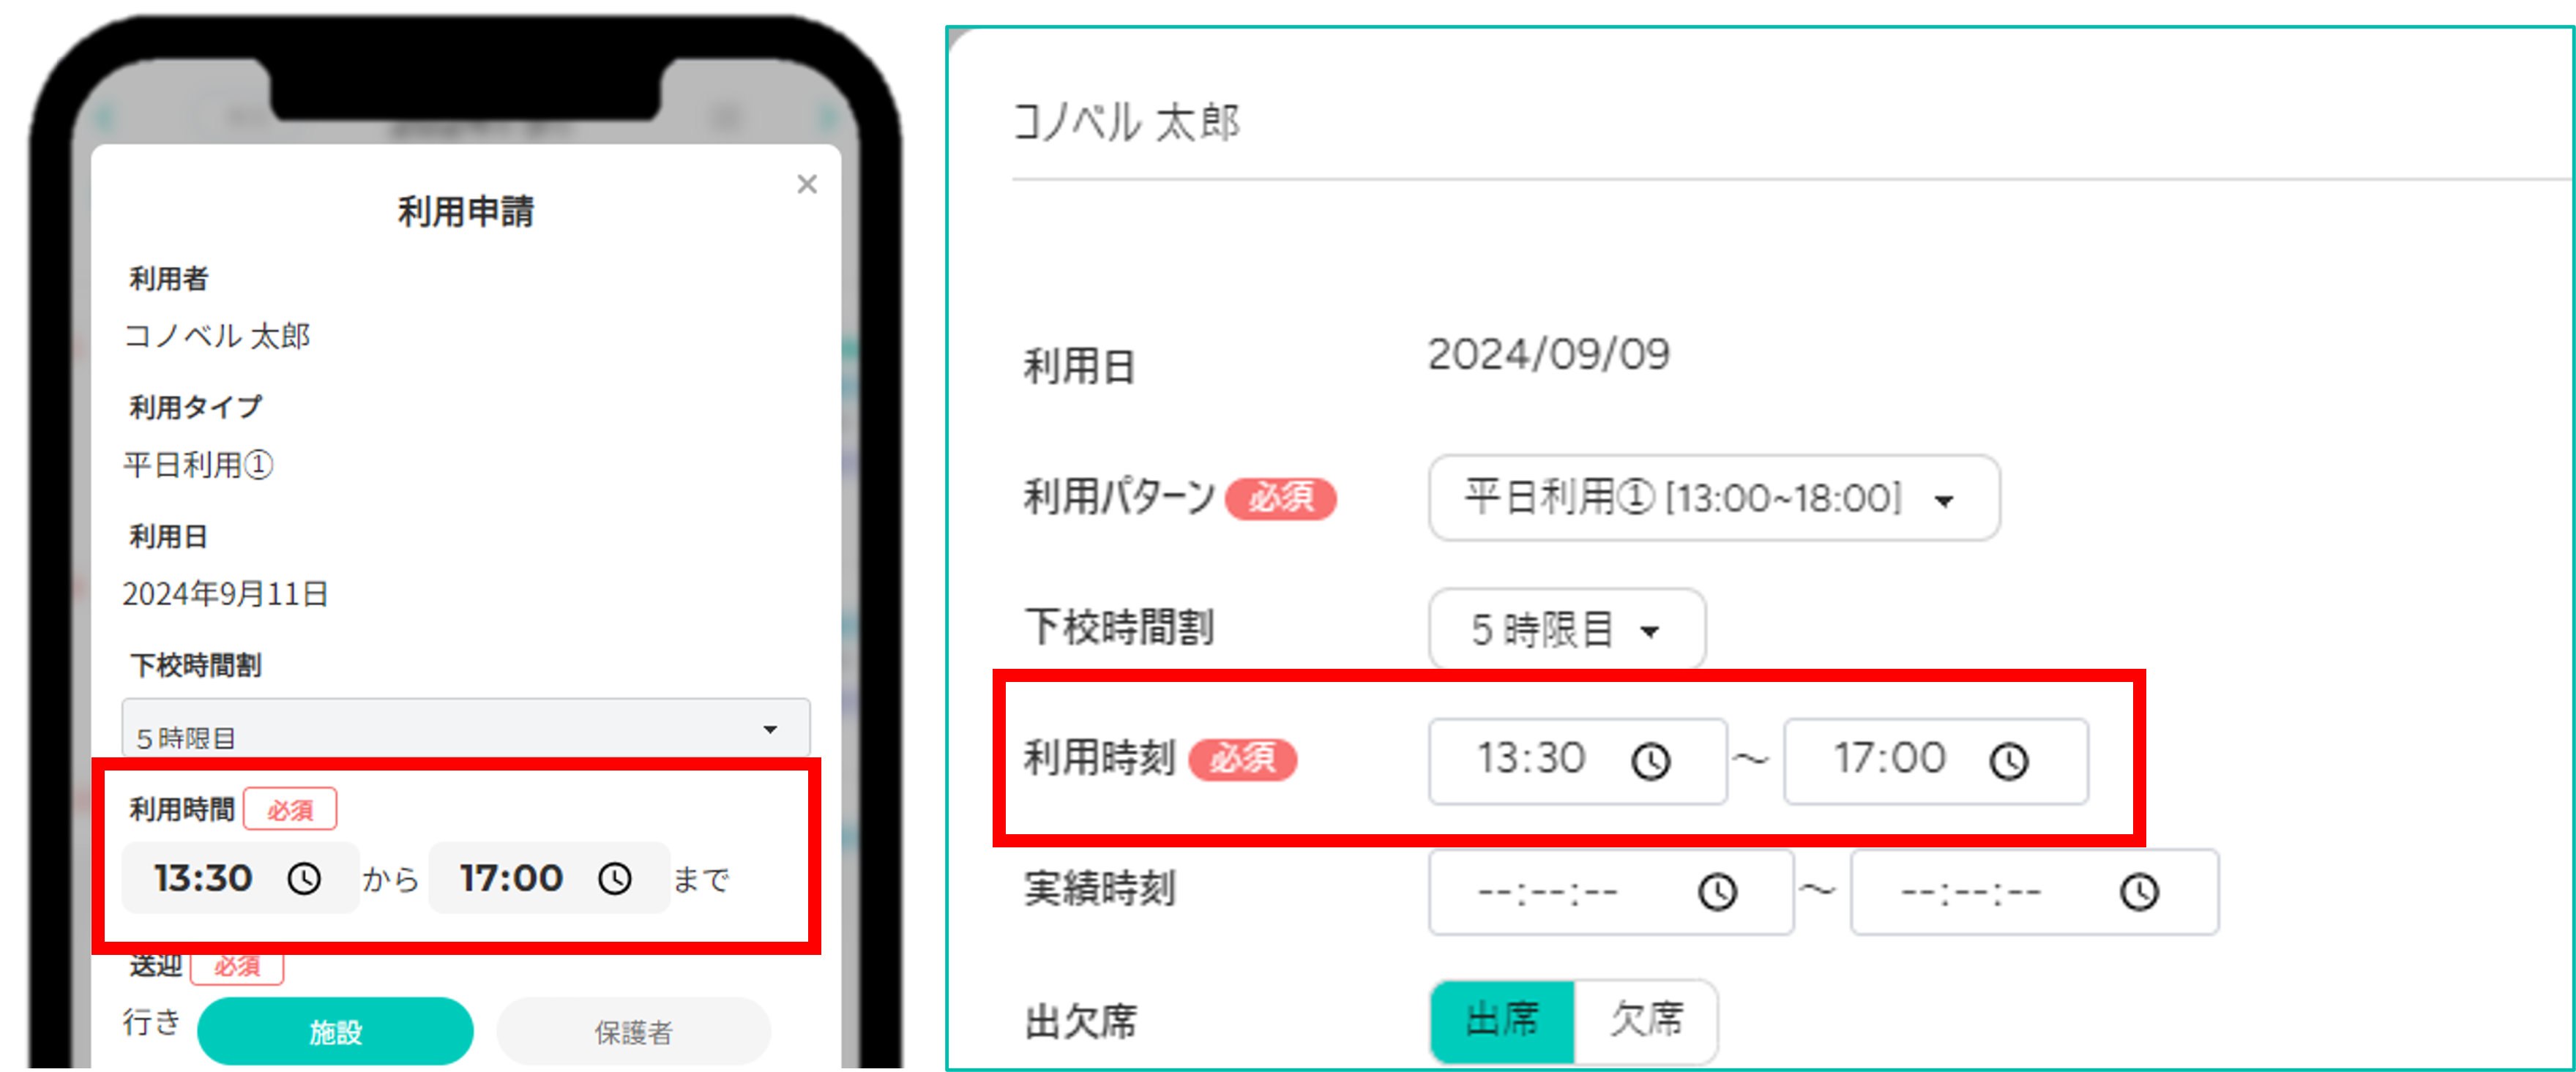The height and width of the screenshot is (1072, 2576).
Task: Open clock picker for phone end time 17:00
Action: (x=615, y=879)
